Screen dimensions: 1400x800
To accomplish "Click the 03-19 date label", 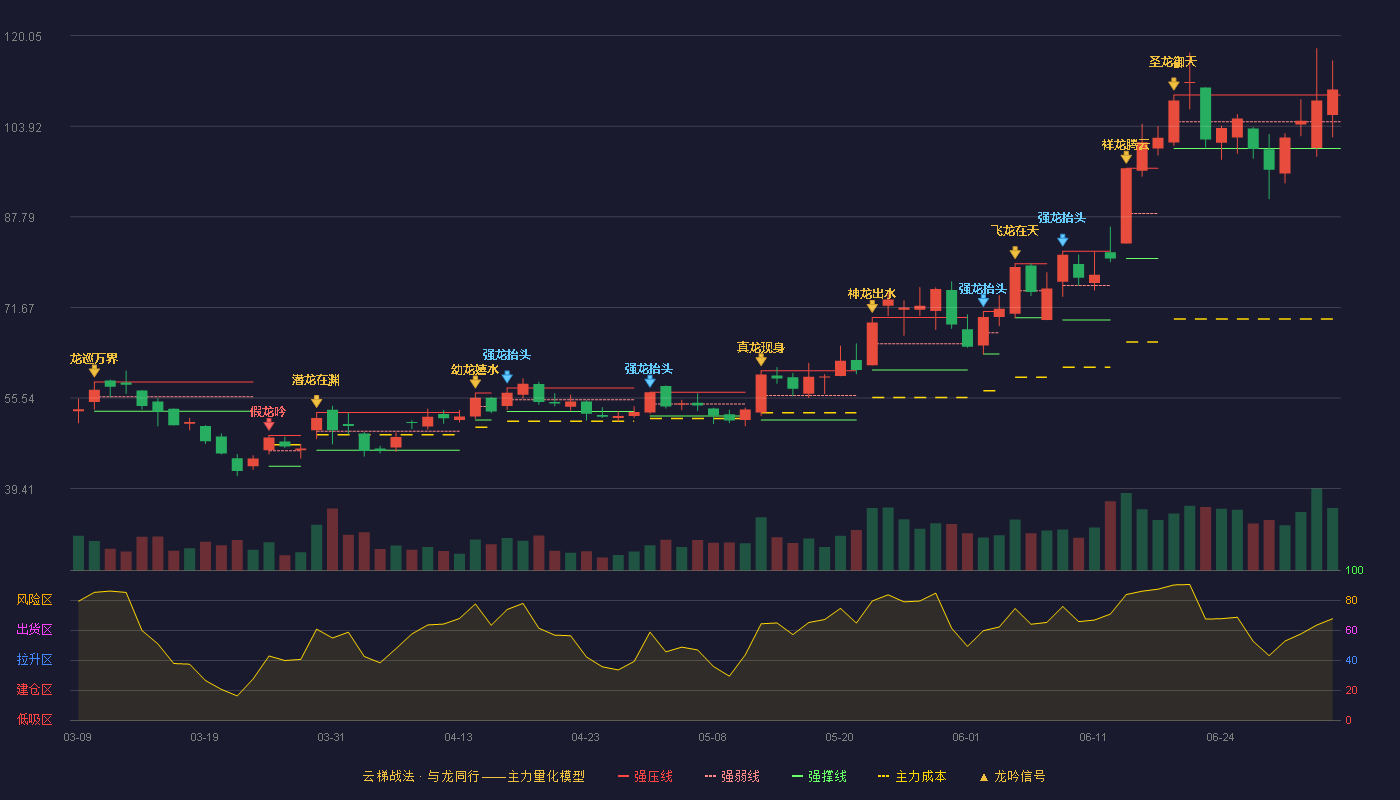I will 204,737.
